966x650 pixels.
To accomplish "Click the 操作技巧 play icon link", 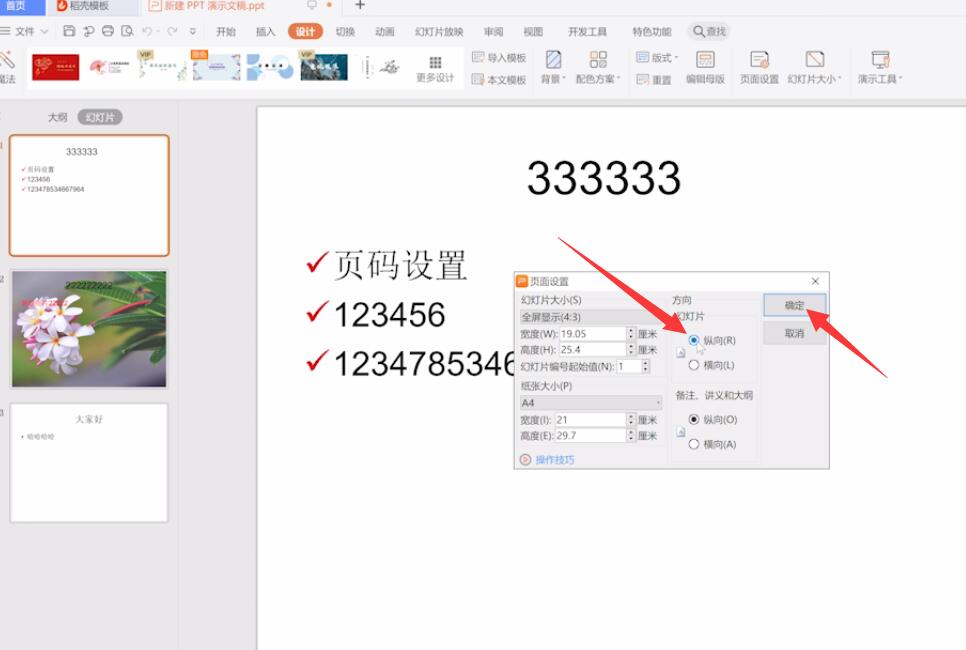I will (x=525, y=460).
